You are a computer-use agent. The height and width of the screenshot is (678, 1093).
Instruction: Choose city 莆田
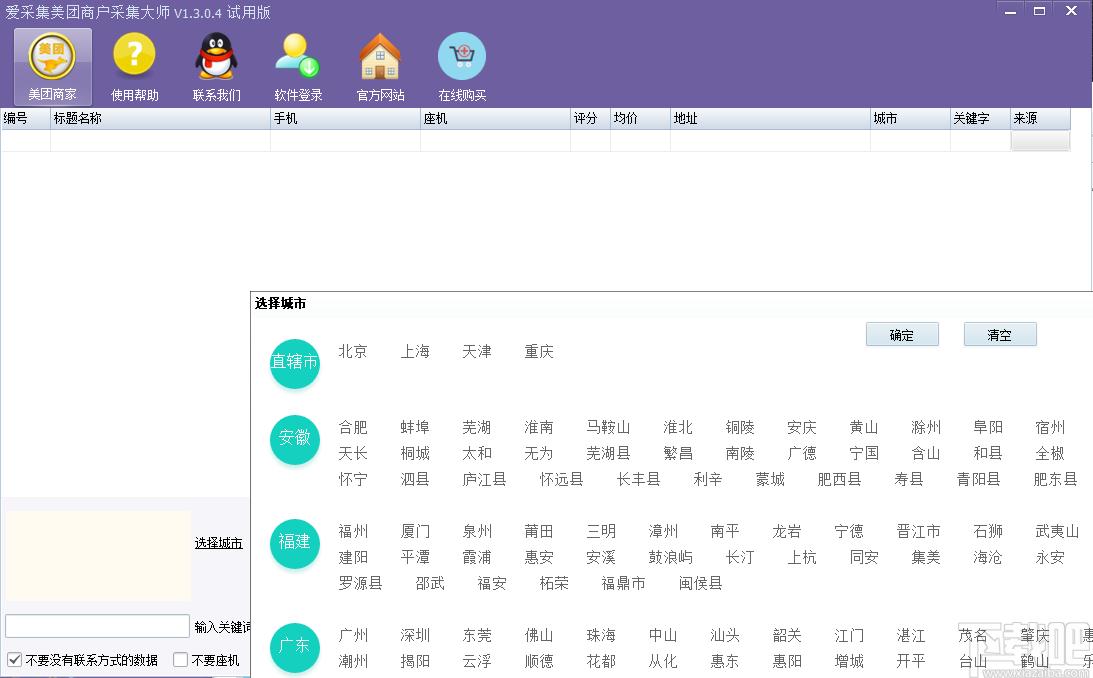[x=539, y=532]
